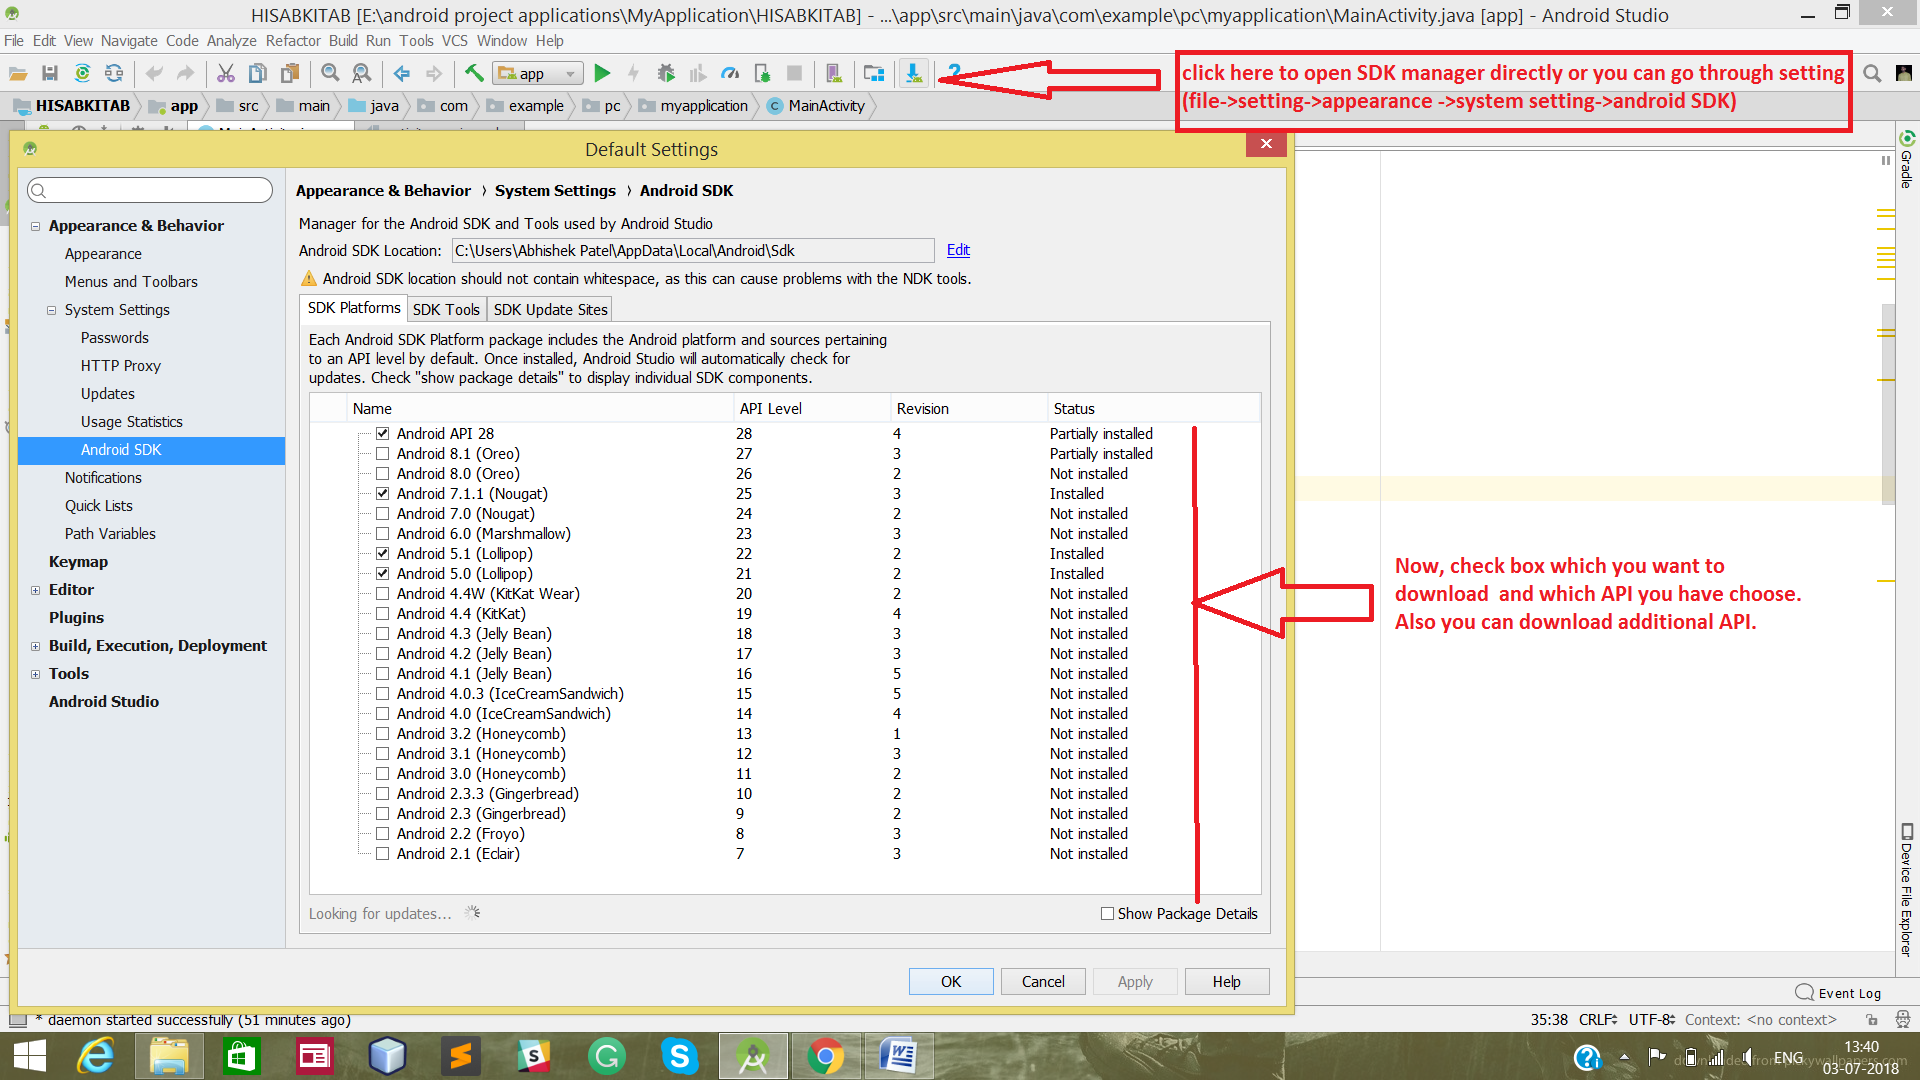This screenshot has width=1920, height=1080.
Task: Select HTTP Proxy settings item
Action: (121, 366)
